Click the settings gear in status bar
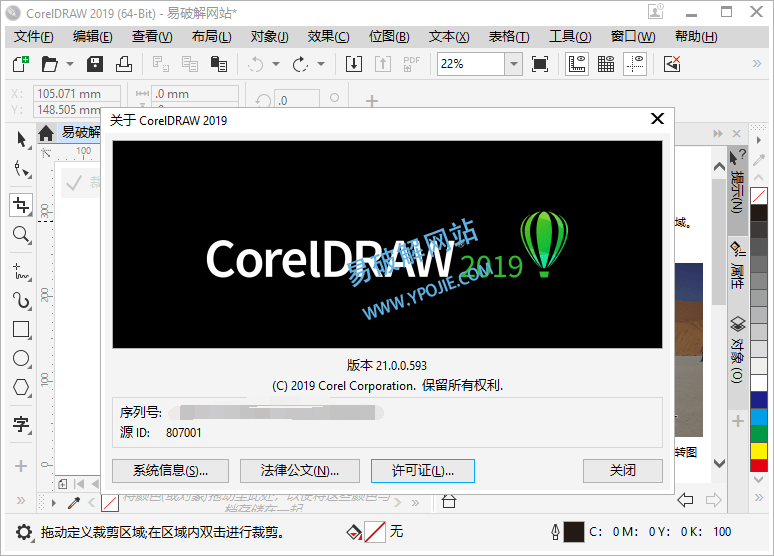Image resolution: width=774 pixels, height=556 pixels. point(24,532)
